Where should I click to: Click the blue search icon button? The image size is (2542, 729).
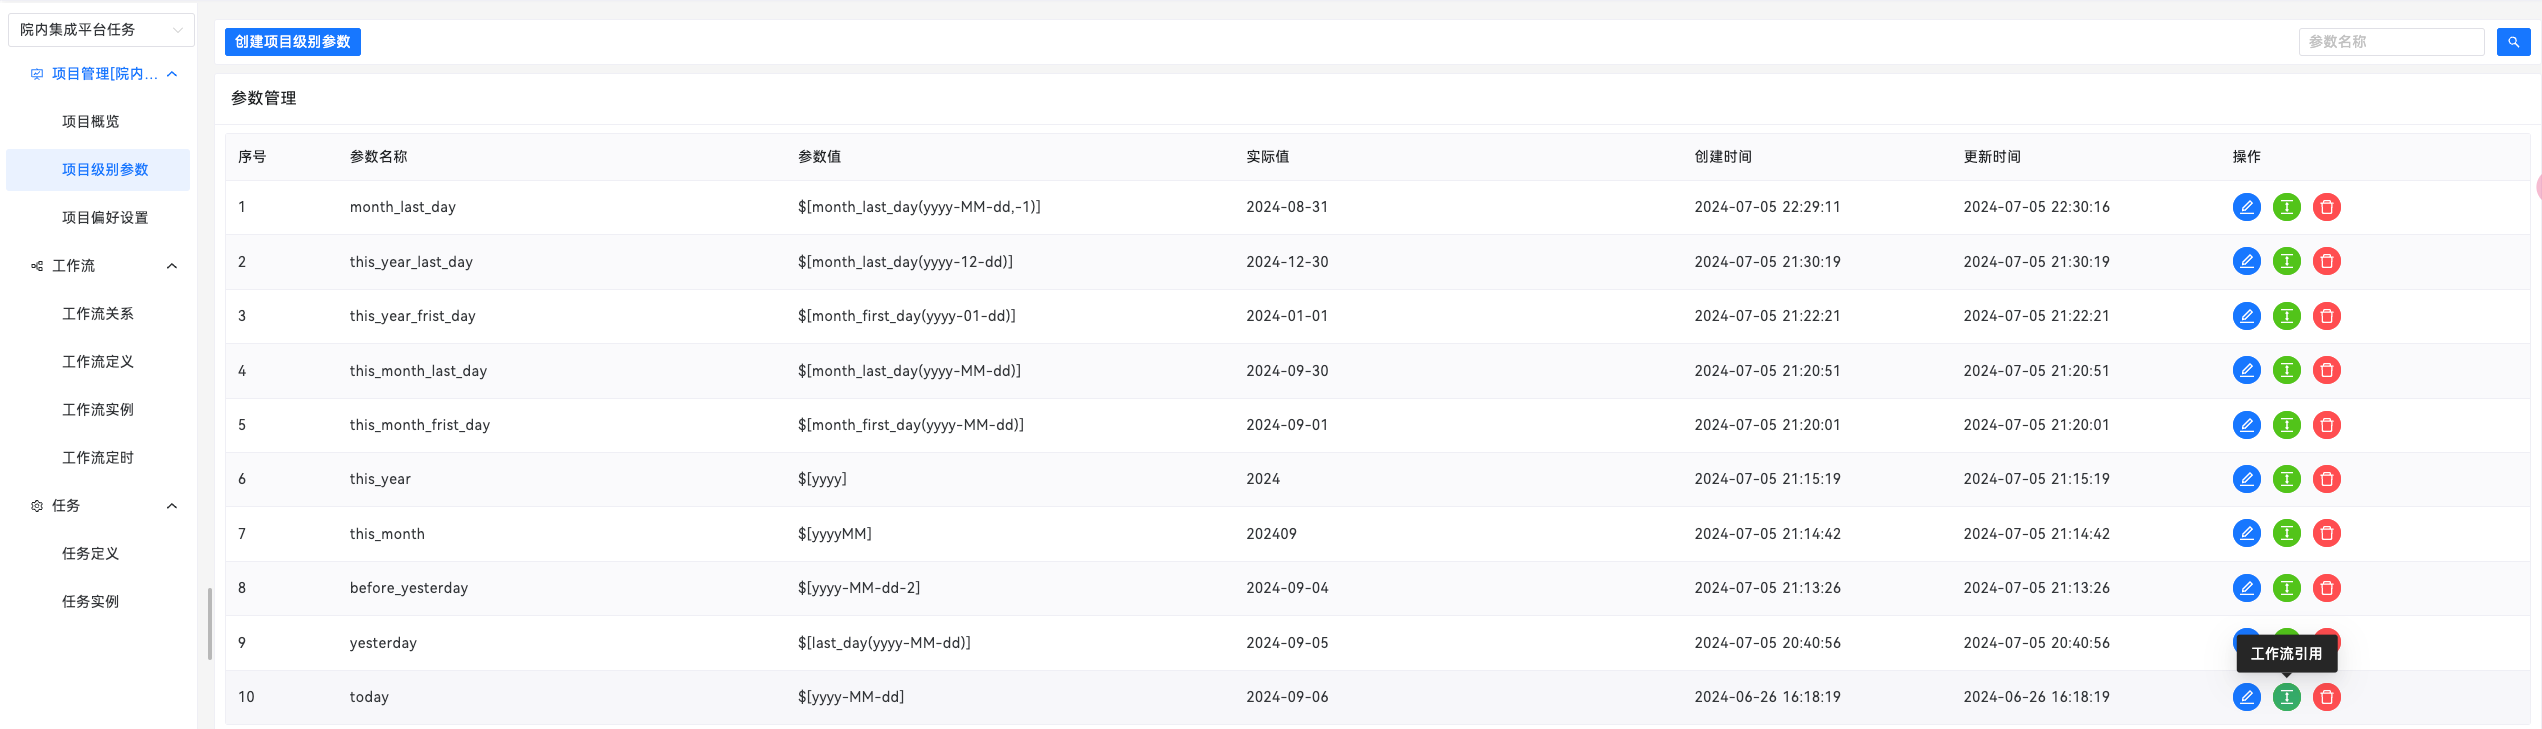coord(2513,42)
